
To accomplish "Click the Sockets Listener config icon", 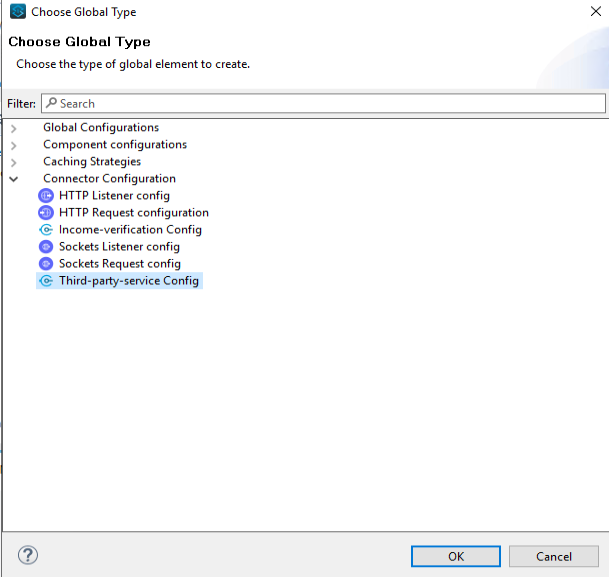I will [46, 247].
